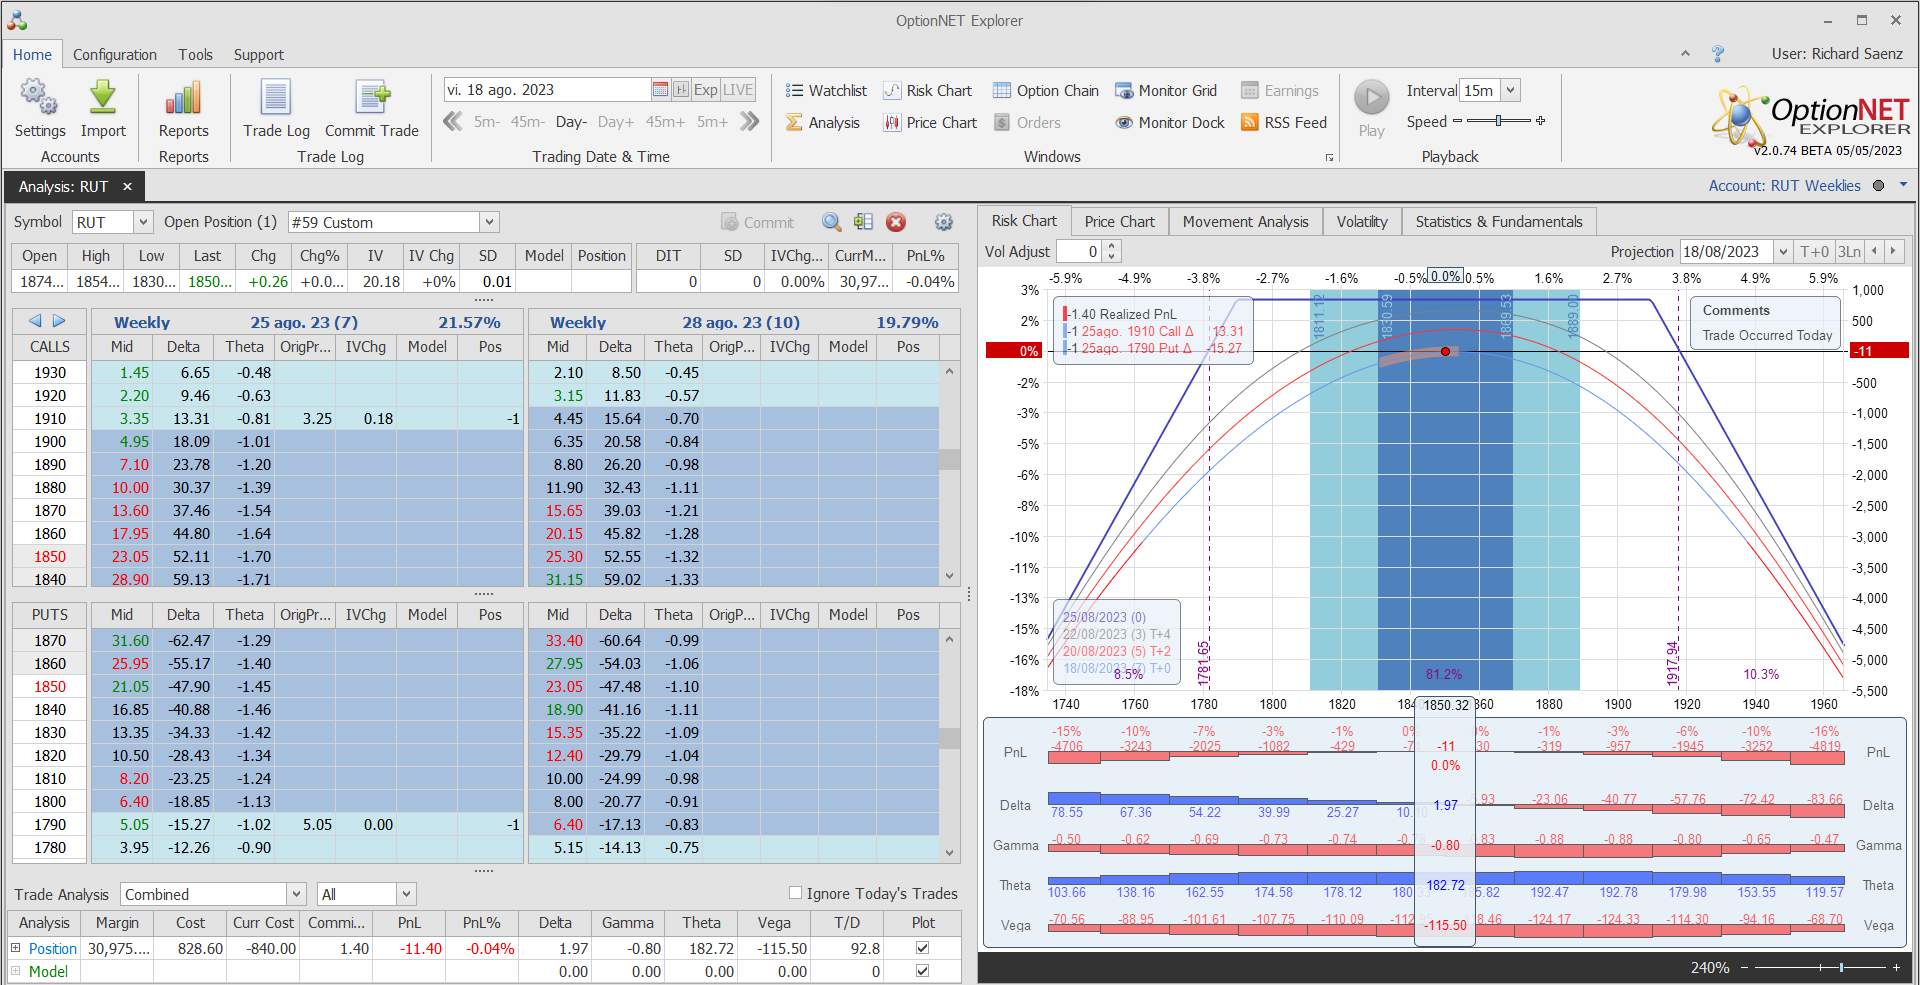Viewport: 1920px width, 985px height.
Task: Open the Reports chart icon
Action: click(x=183, y=99)
